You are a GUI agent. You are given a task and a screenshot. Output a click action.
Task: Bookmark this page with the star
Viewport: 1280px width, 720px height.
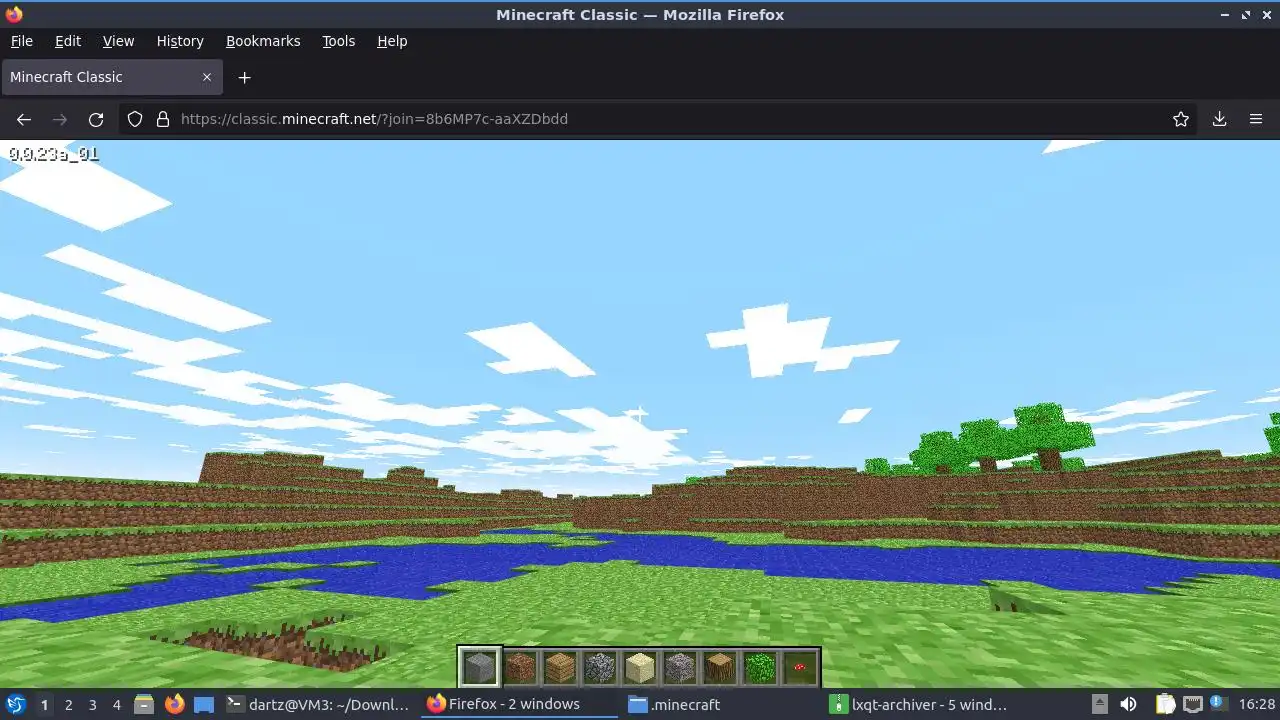pyautogui.click(x=1181, y=119)
